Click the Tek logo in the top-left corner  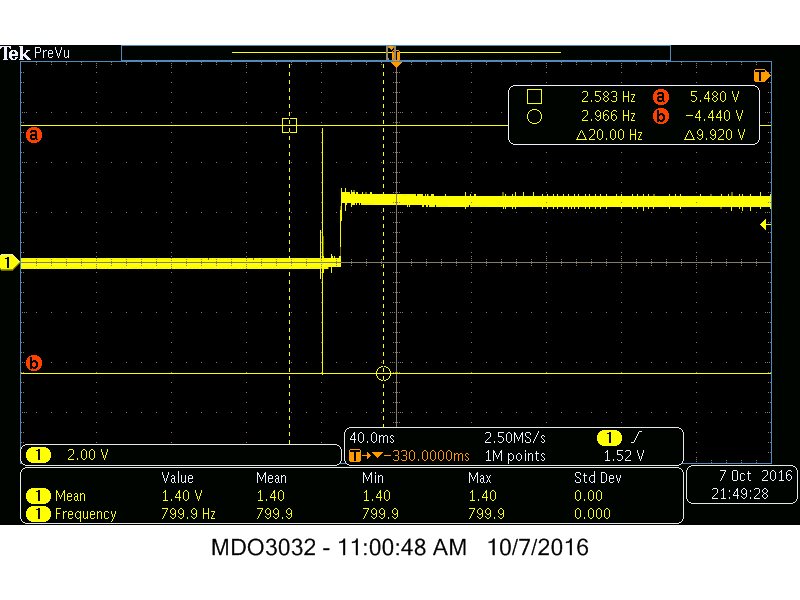coord(18,51)
